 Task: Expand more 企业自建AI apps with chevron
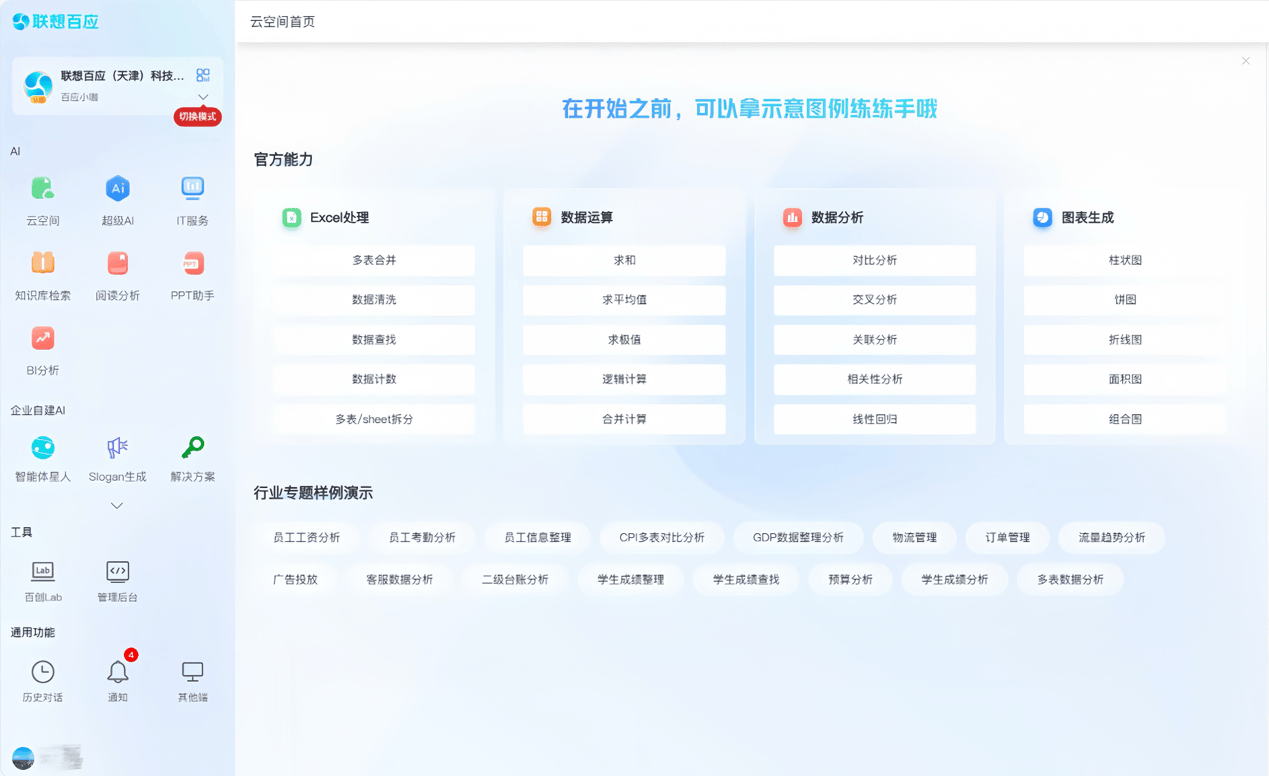pyautogui.click(x=117, y=506)
